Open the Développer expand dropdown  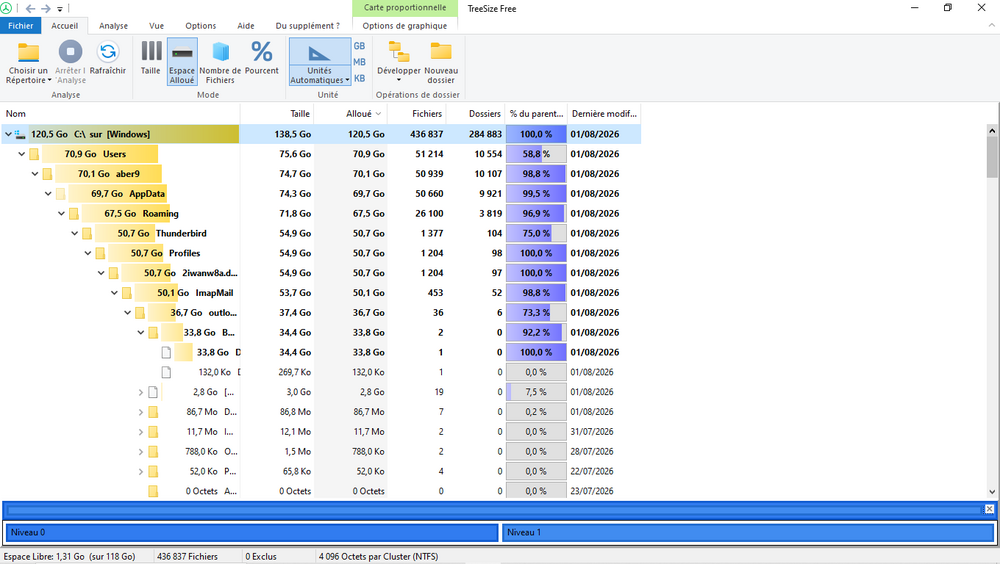tap(399, 61)
